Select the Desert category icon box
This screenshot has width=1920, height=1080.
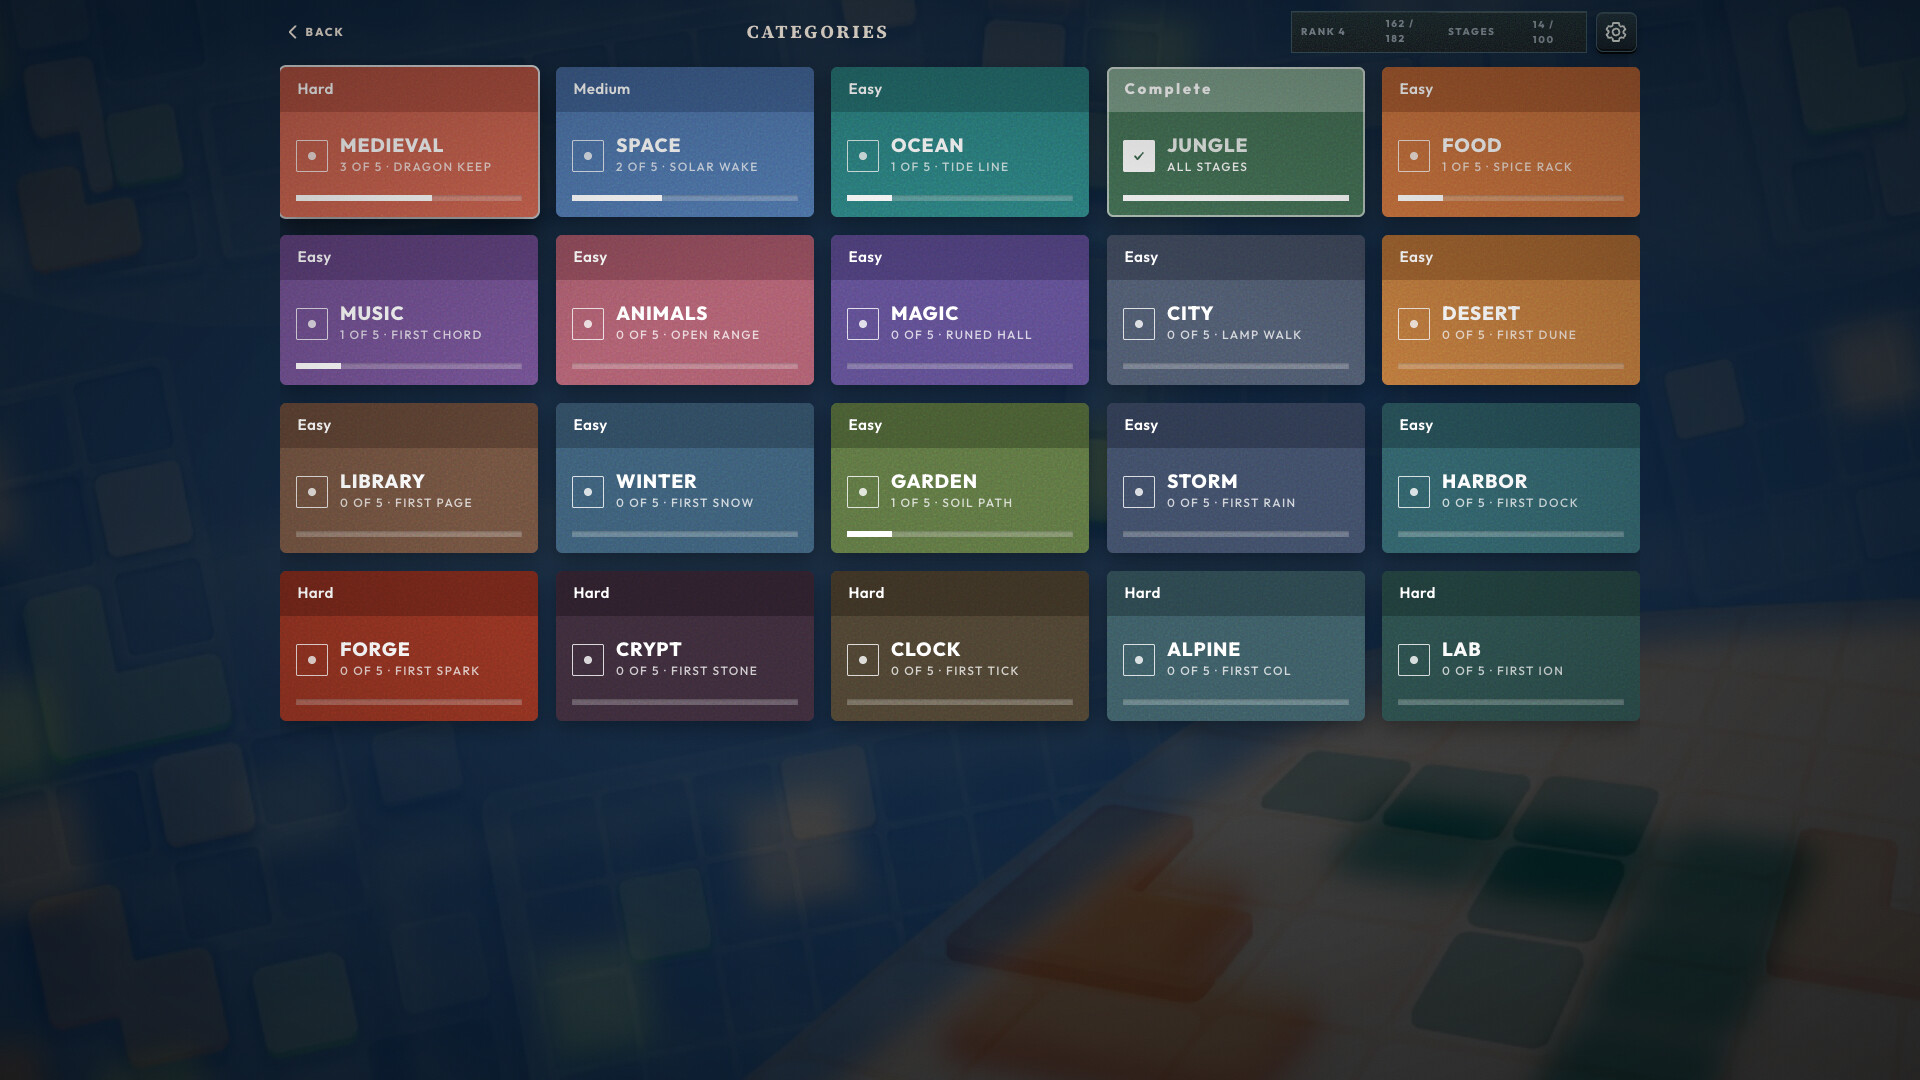tap(1414, 324)
